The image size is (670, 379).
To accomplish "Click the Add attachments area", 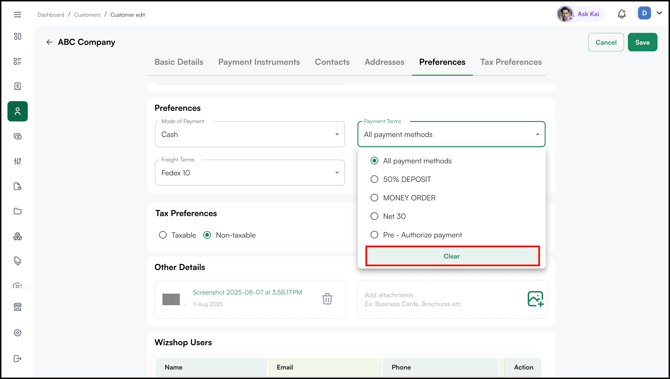I will pos(453,300).
